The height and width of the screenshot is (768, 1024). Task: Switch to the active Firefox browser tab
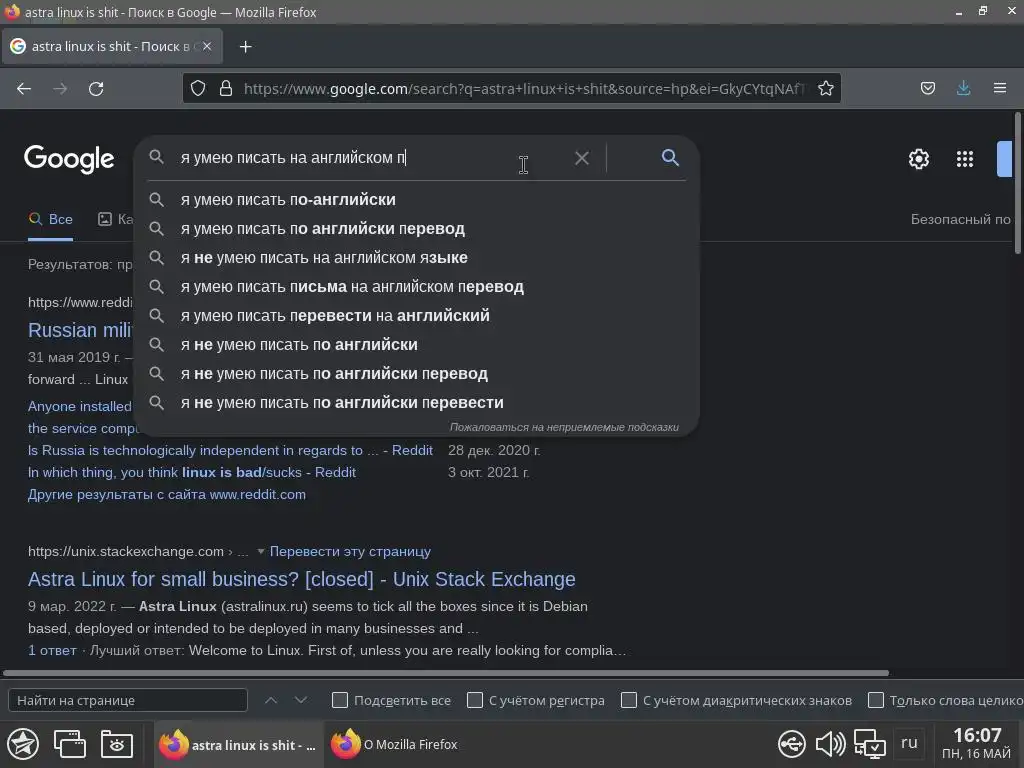(112, 46)
